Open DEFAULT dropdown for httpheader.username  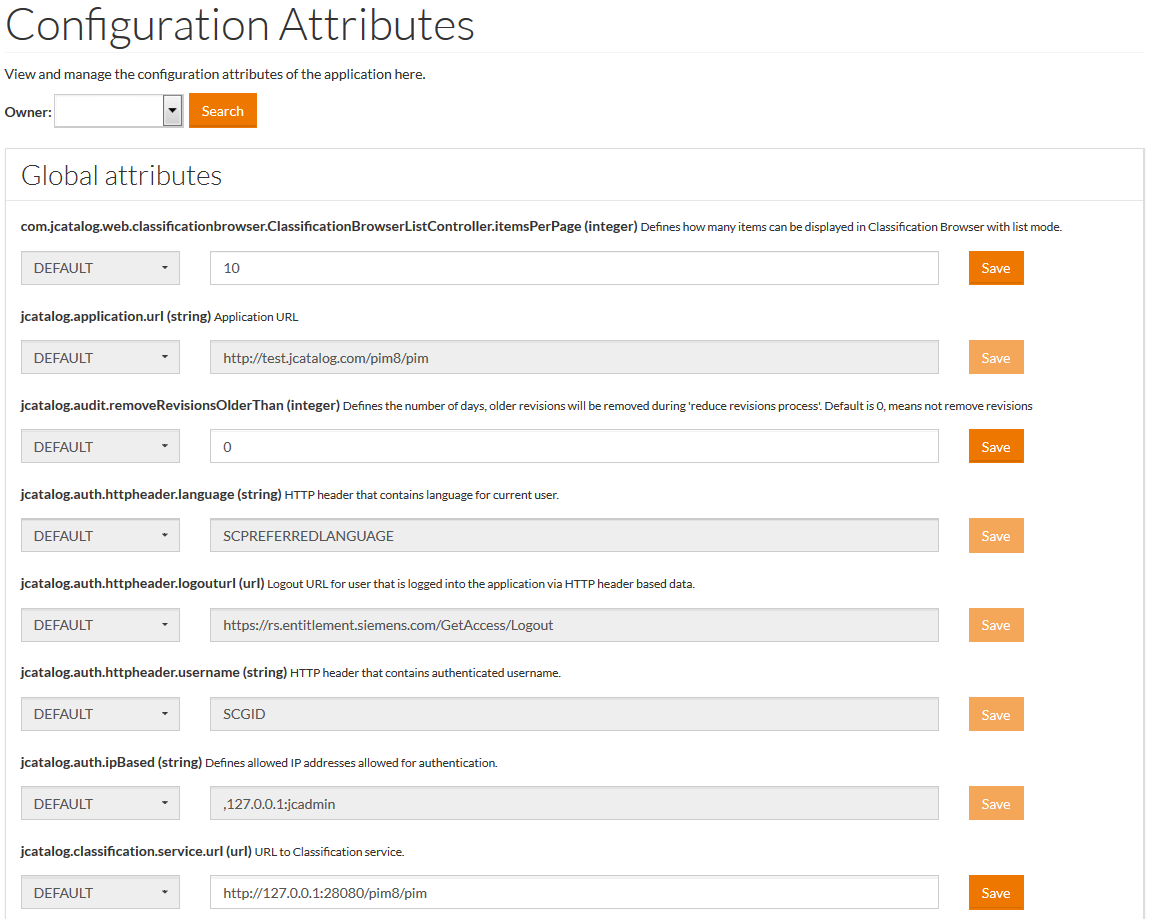coord(100,714)
